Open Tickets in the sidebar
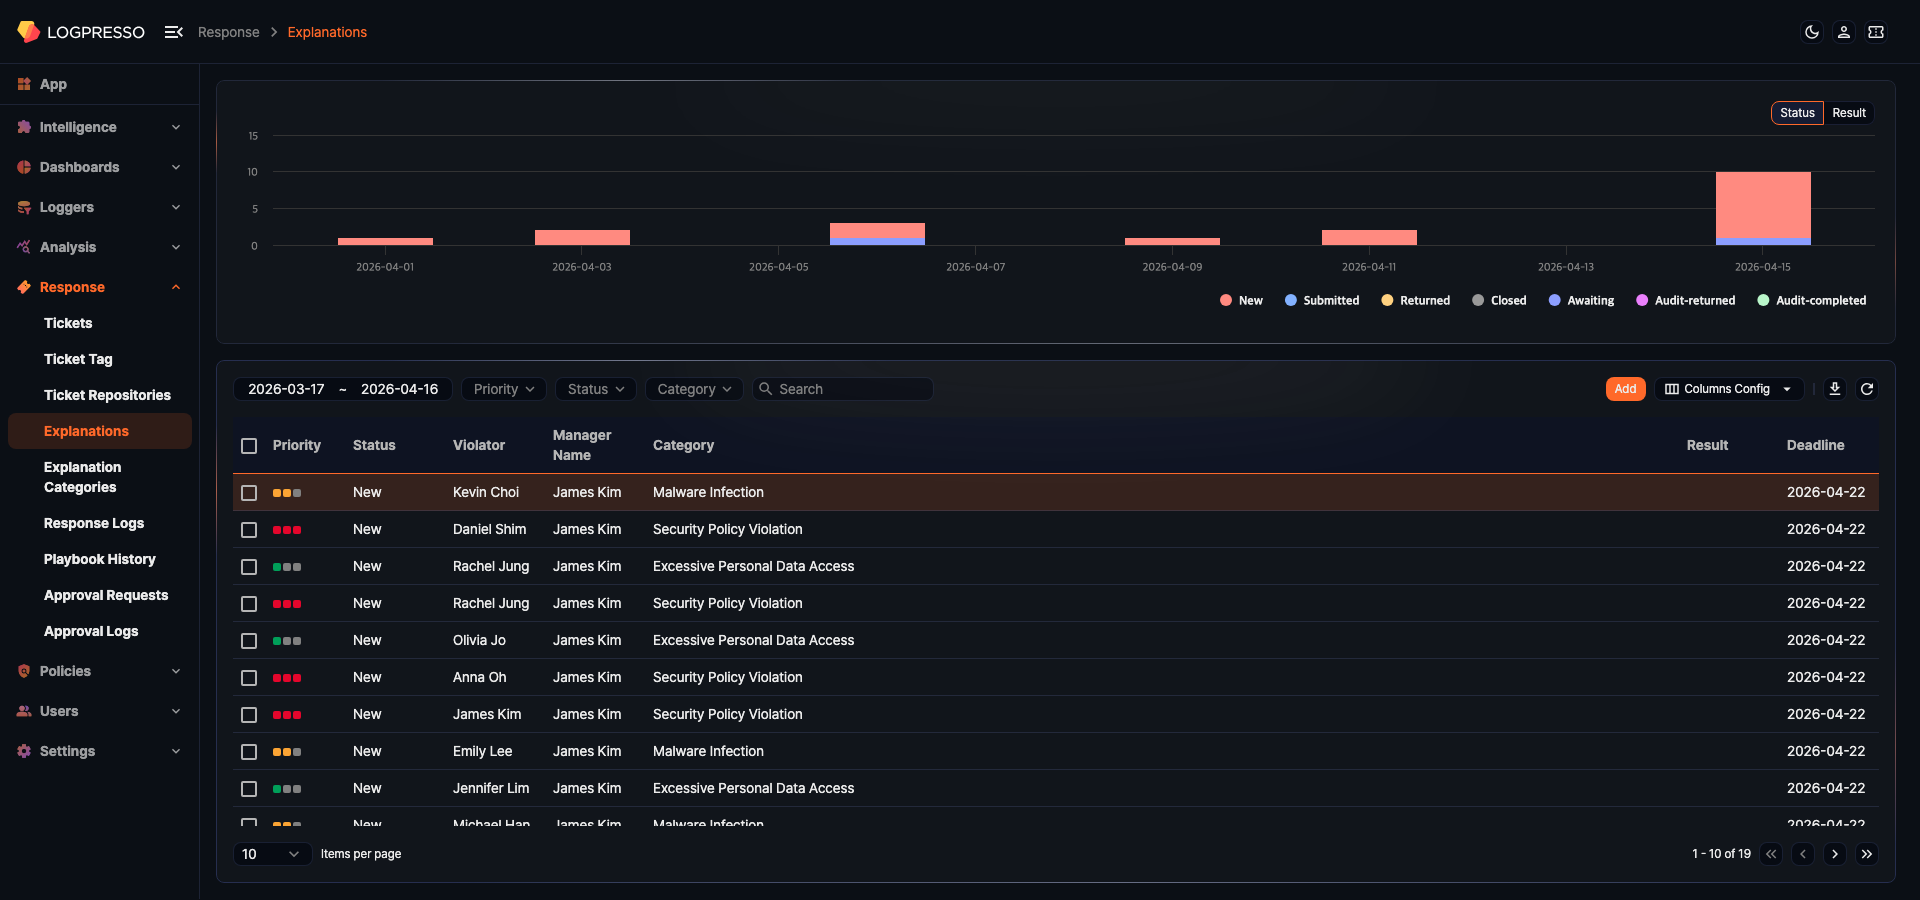The width and height of the screenshot is (1920, 900). coord(68,323)
